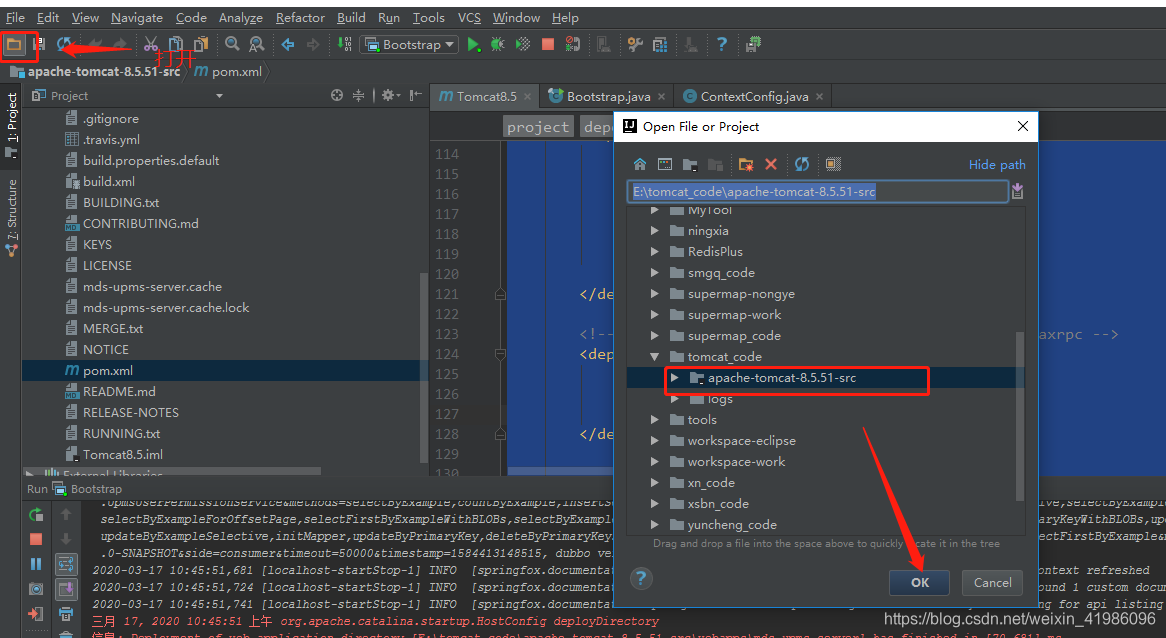Click the Find magnifier icon
This screenshot has width=1166, height=638.
(x=232, y=45)
